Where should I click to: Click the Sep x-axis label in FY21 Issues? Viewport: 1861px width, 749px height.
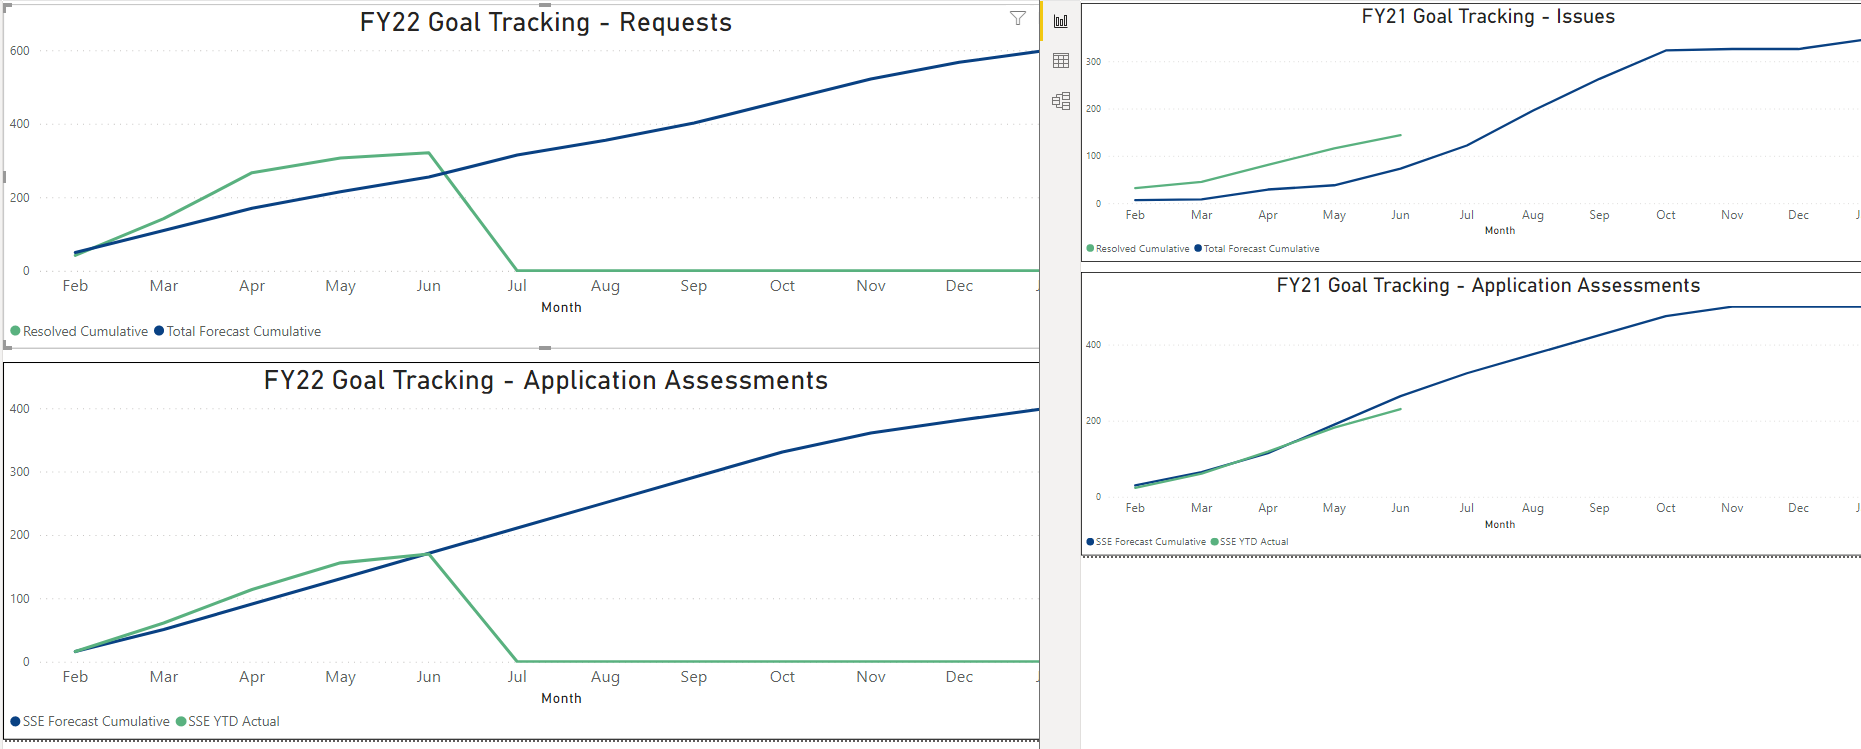tap(1599, 215)
